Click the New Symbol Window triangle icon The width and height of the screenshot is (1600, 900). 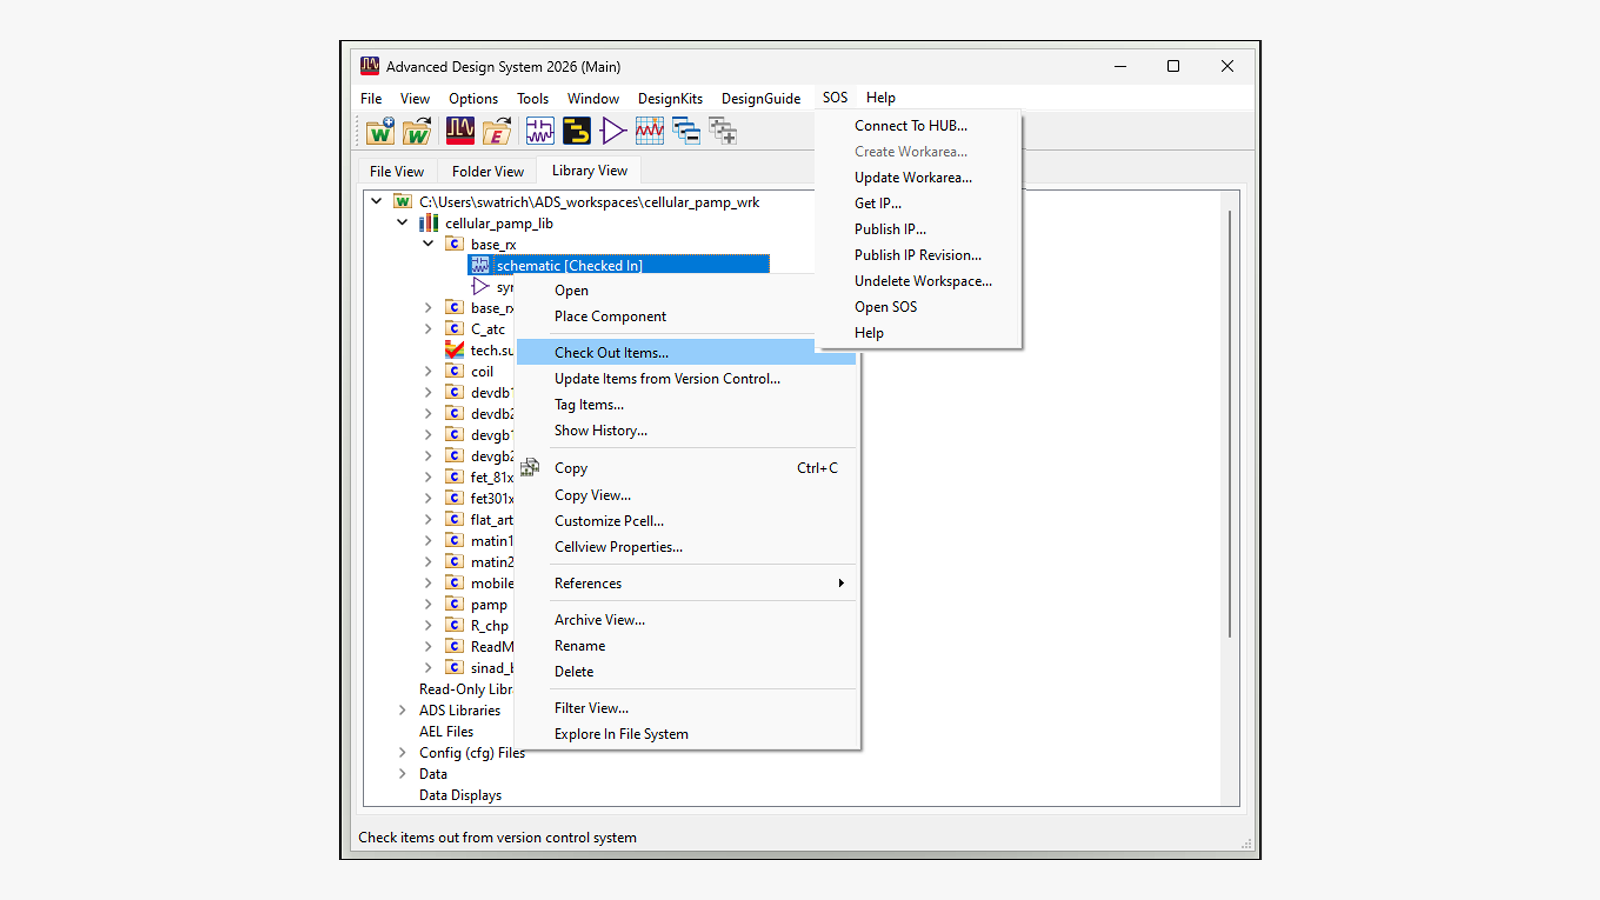(613, 131)
